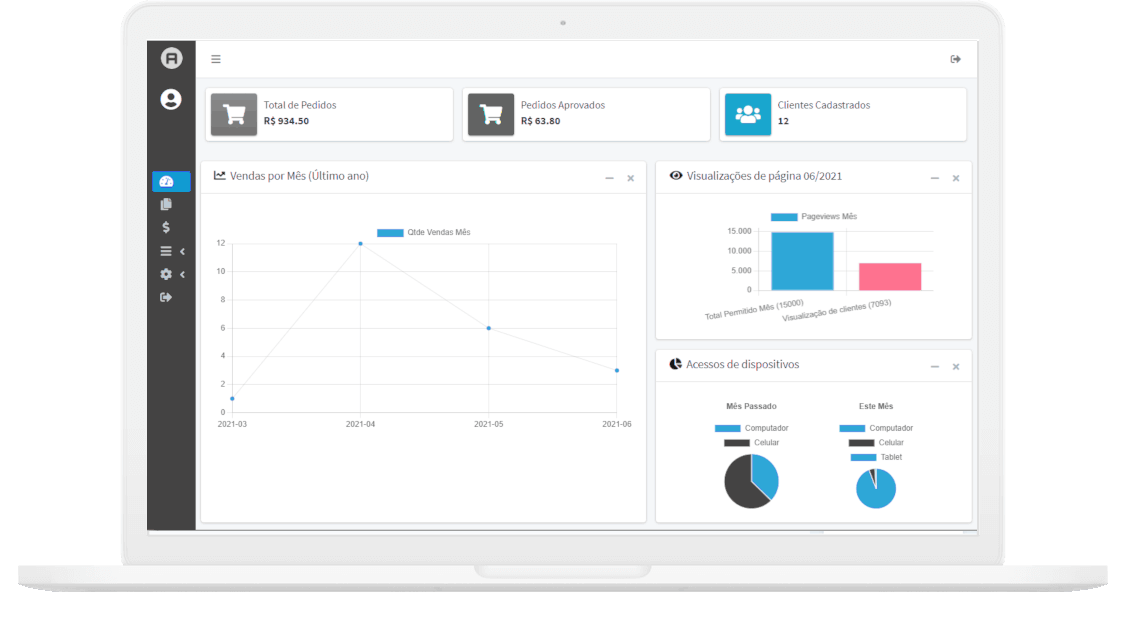Click the Mês Passado pie chart
The width and height of the screenshot is (1126, 630).
[751, 481]
